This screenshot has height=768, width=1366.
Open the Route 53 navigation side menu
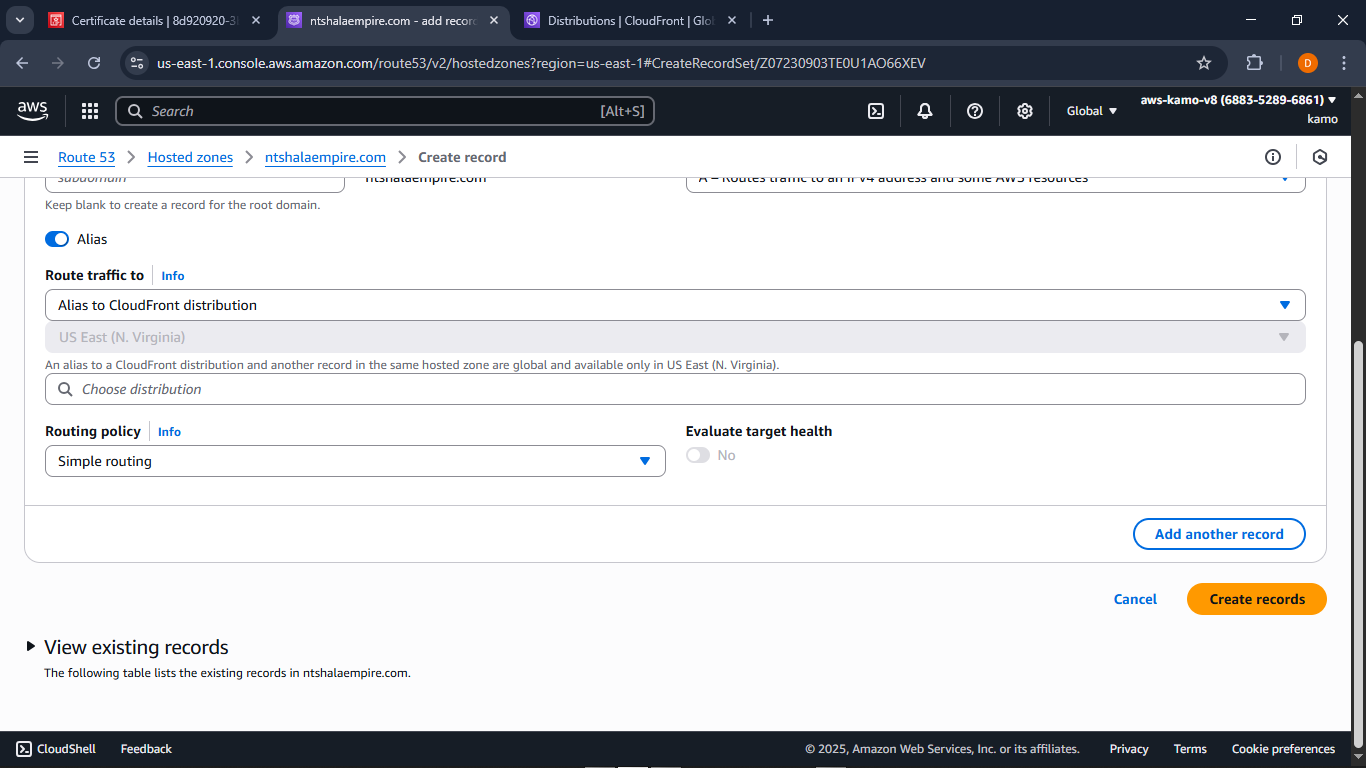[x=31, y=157]
